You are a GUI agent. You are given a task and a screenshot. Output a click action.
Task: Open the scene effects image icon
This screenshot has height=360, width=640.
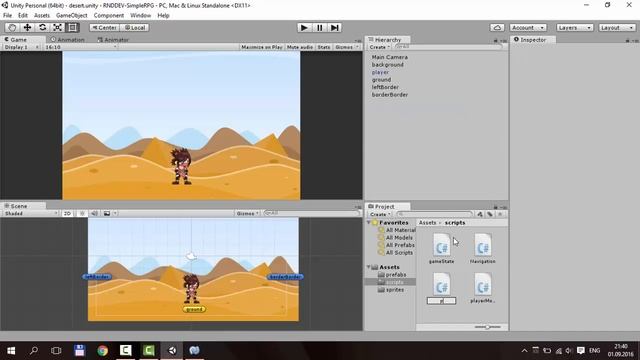[107, 213]
